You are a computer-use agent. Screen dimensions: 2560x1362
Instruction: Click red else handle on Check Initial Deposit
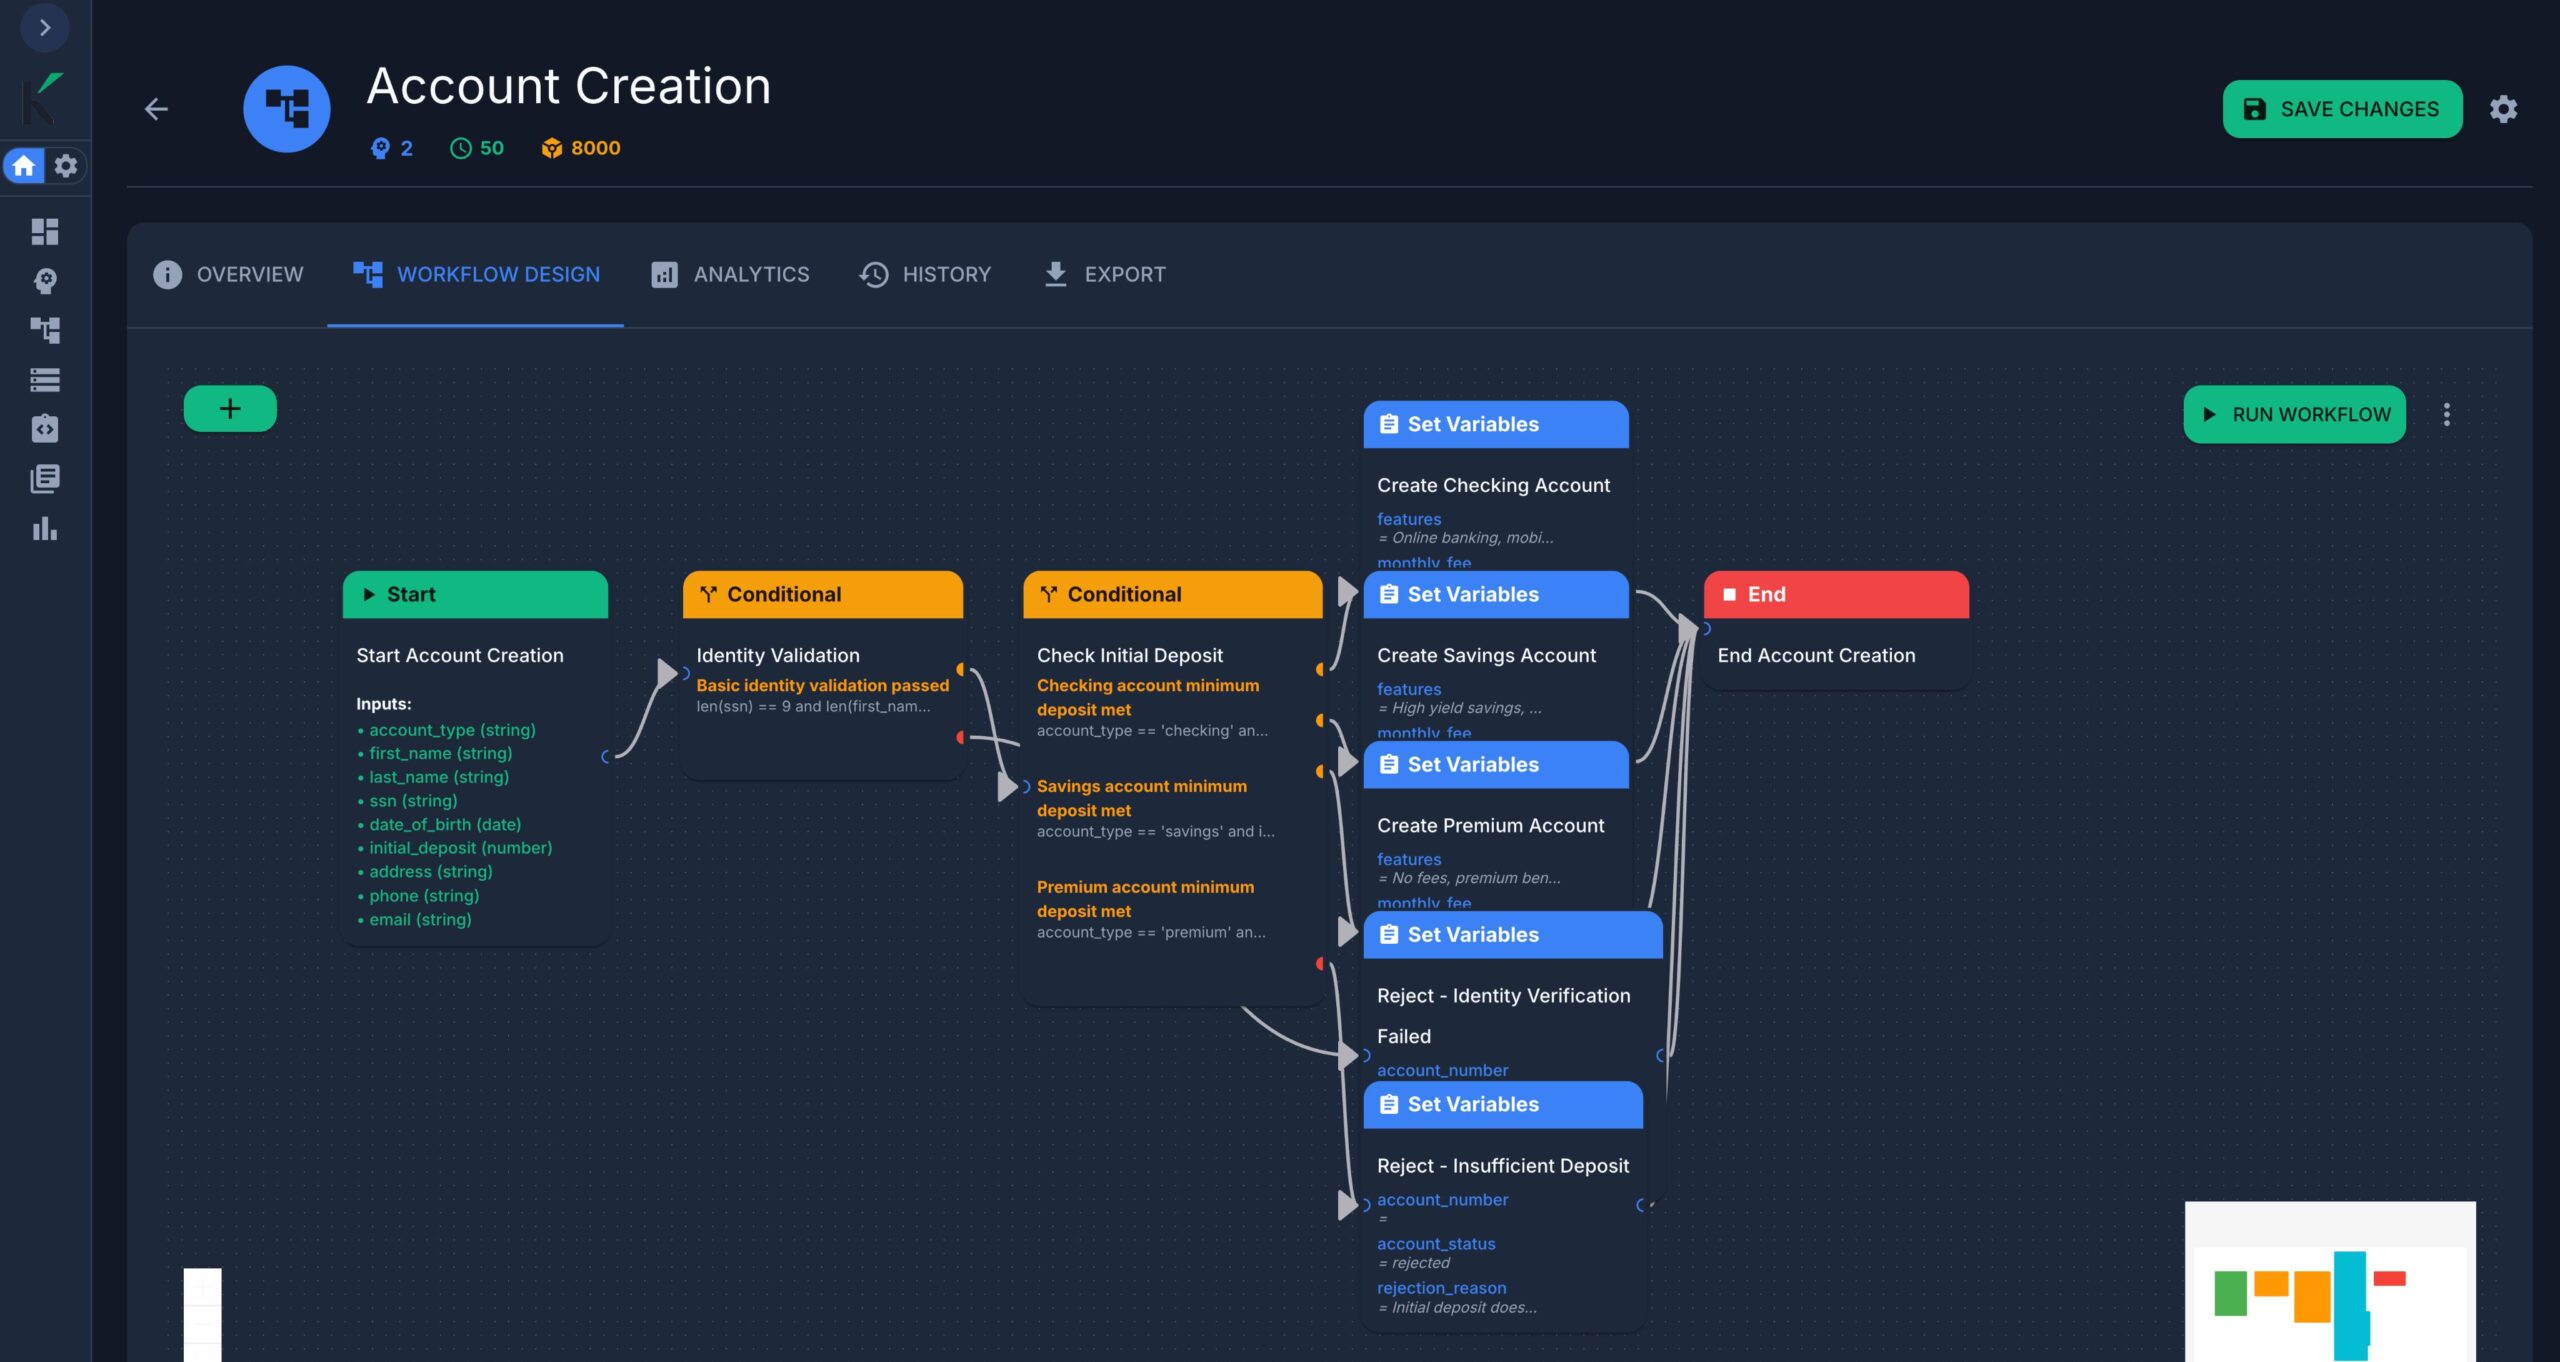tap(1320, 963)
